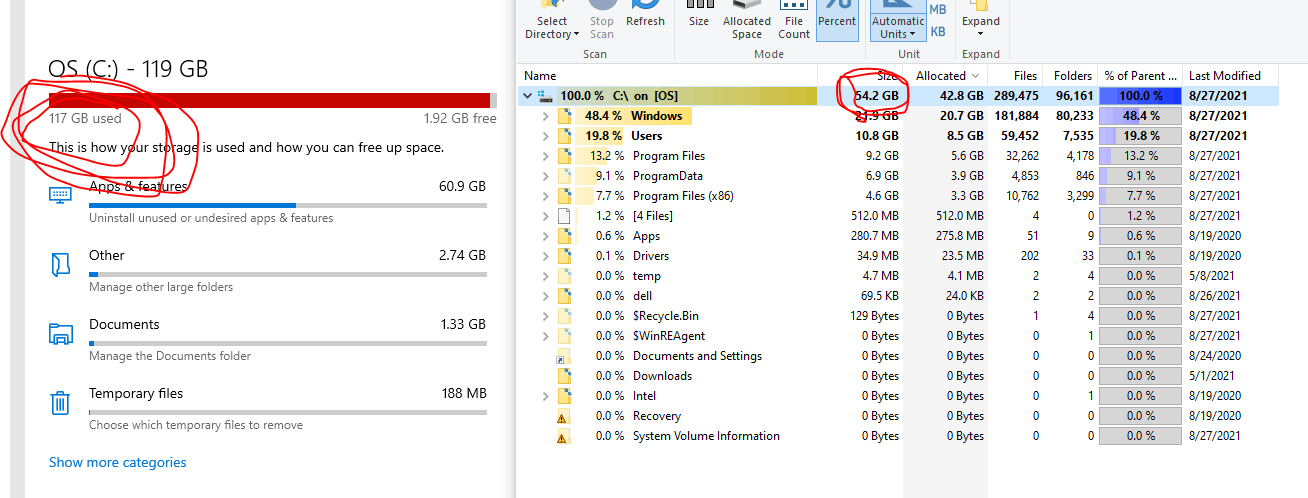Click the Recovery warning icon
The height and width of the screenshot is (498, 1308).
coord(562,416)
